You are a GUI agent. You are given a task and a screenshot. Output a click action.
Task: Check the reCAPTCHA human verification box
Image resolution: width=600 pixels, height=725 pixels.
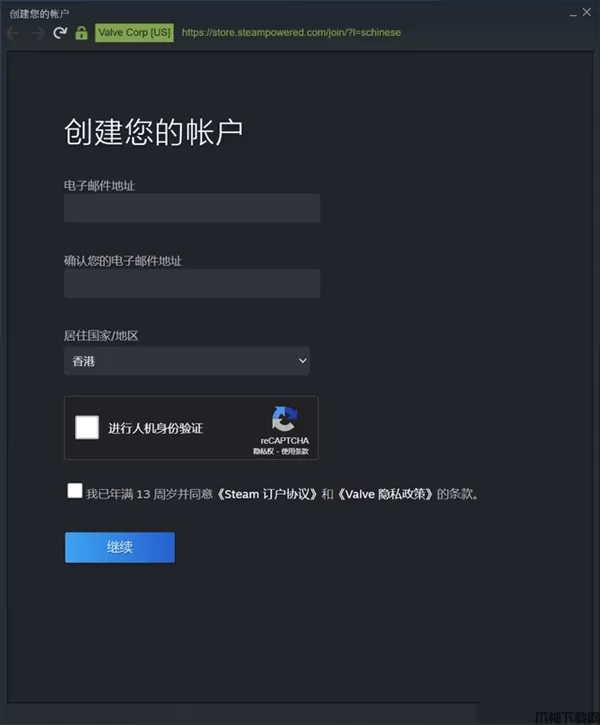[x=87, y=427]
